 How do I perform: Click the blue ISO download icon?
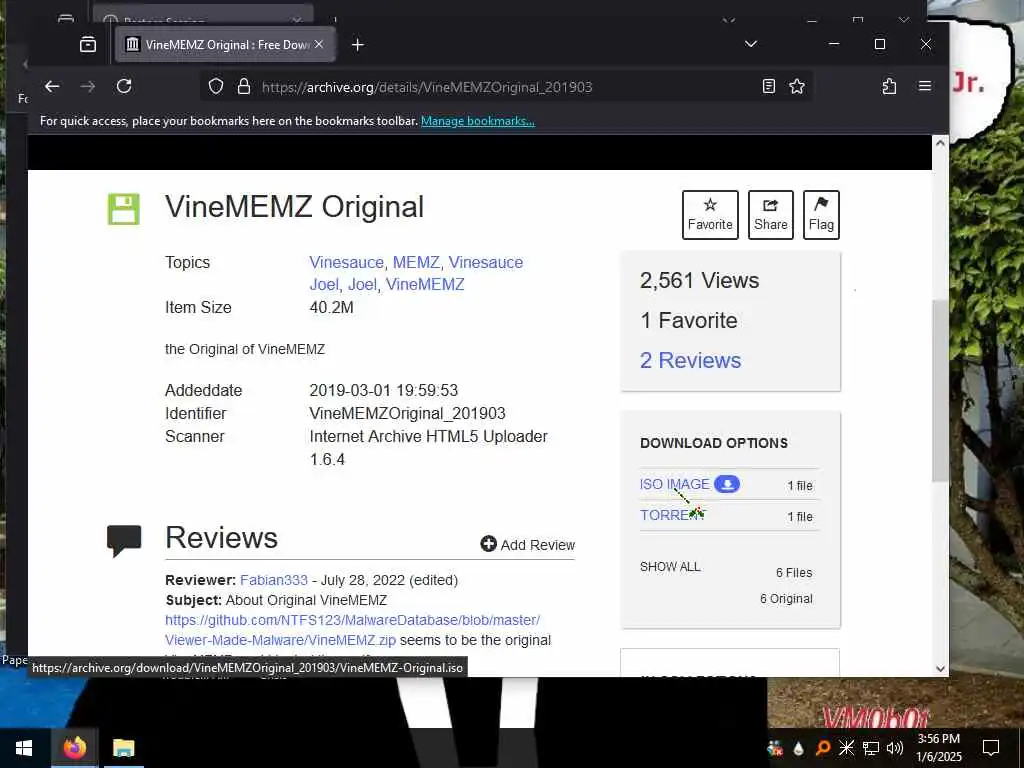(x=727, y=484)
